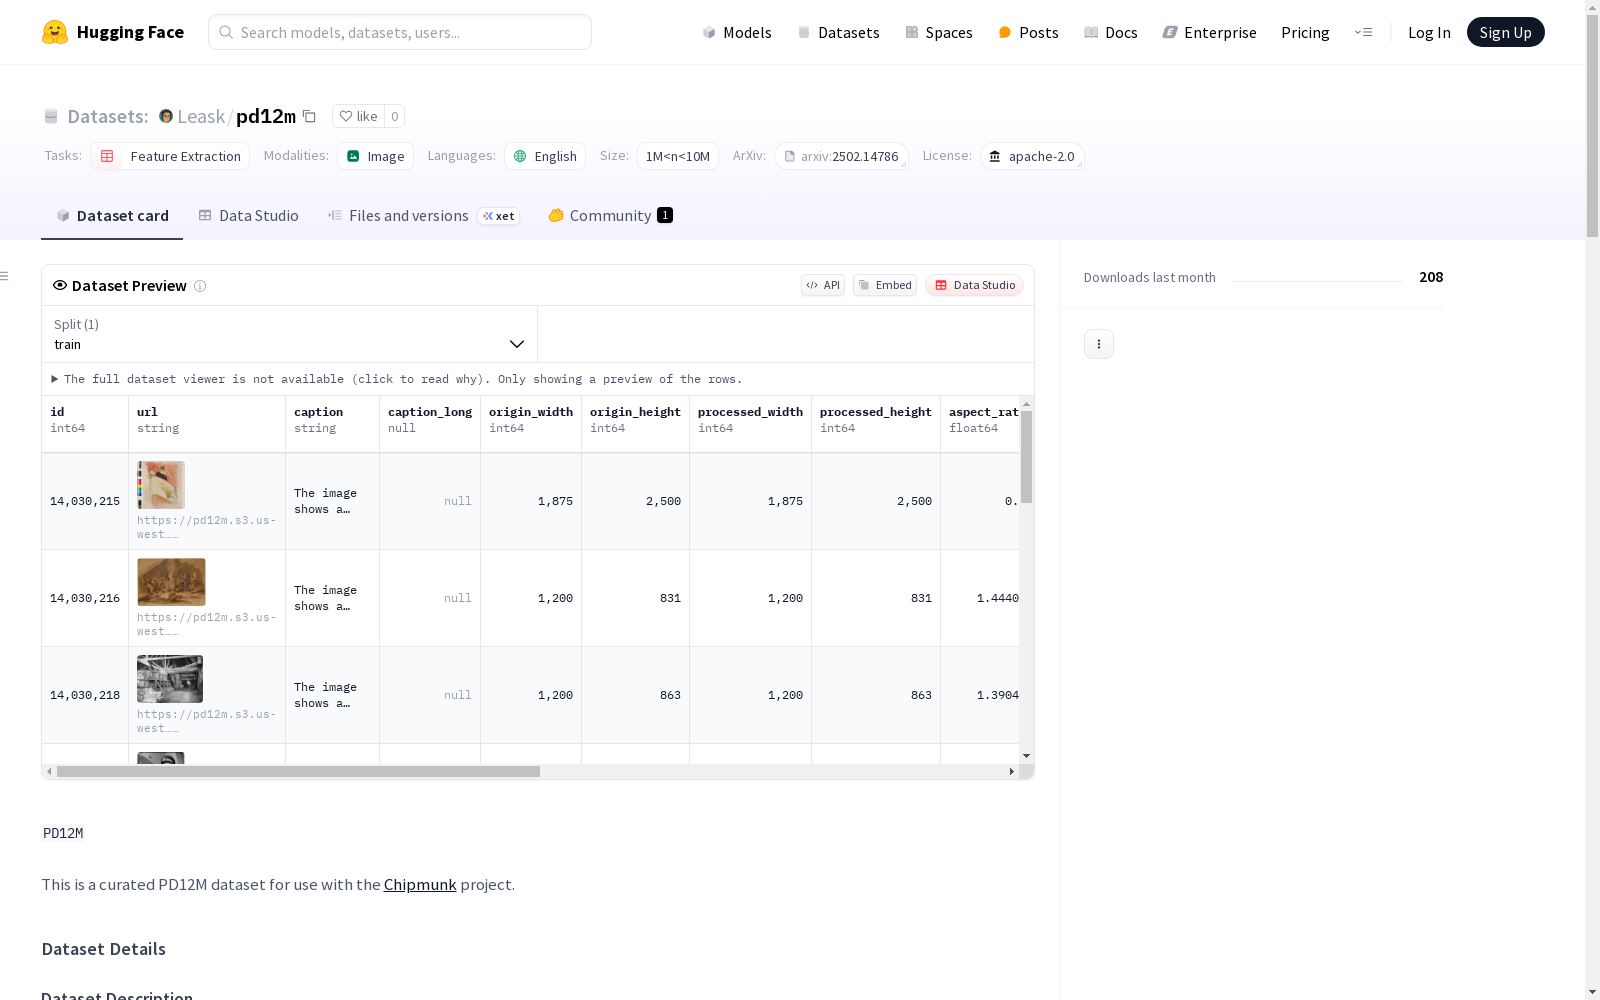This screenshot has width=1600, height=1000.
Task: Click the Datasets breadcrumb link
Action: pyautogui.click(x=108, y=116)
